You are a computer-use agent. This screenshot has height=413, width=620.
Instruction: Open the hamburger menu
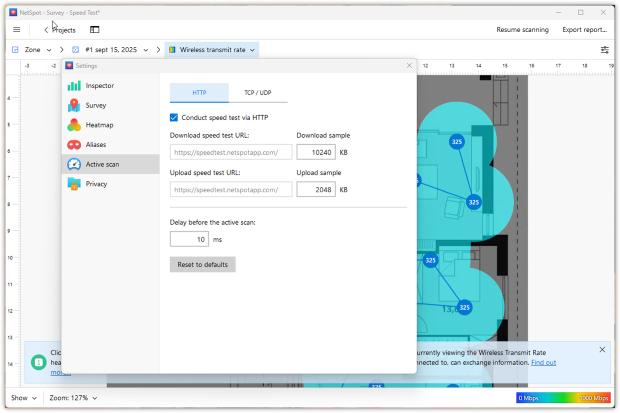coord(16,30)
